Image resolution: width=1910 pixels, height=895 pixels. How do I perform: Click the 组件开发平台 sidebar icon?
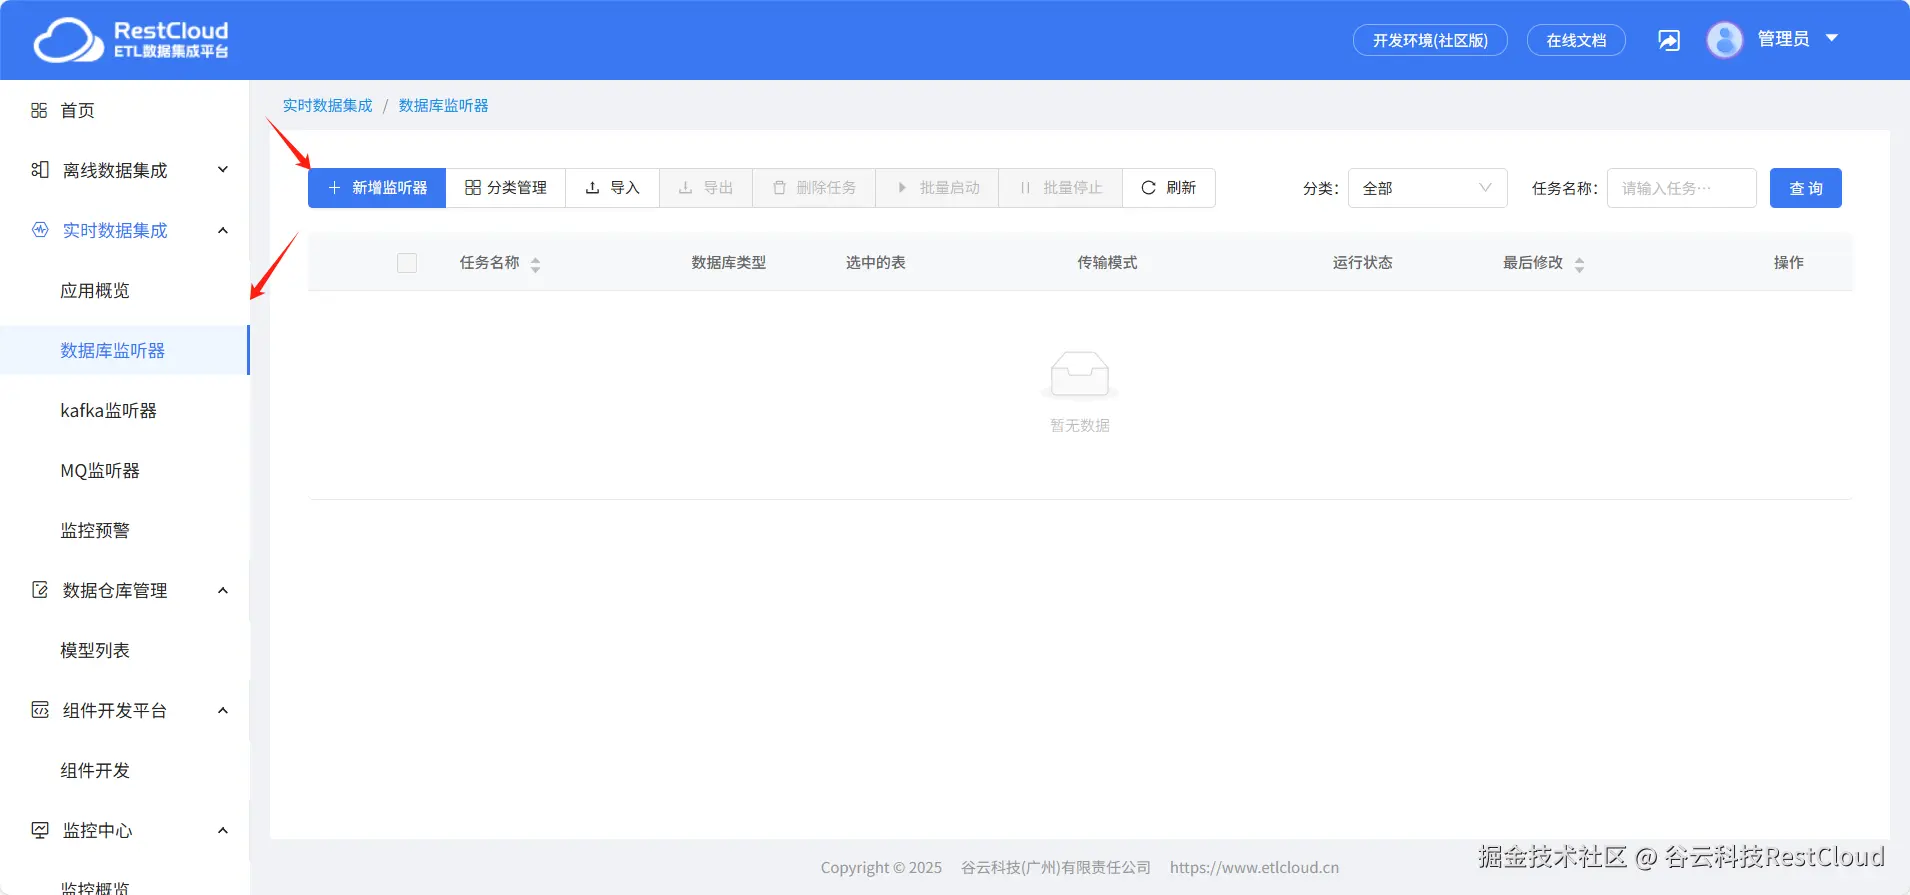40,710
